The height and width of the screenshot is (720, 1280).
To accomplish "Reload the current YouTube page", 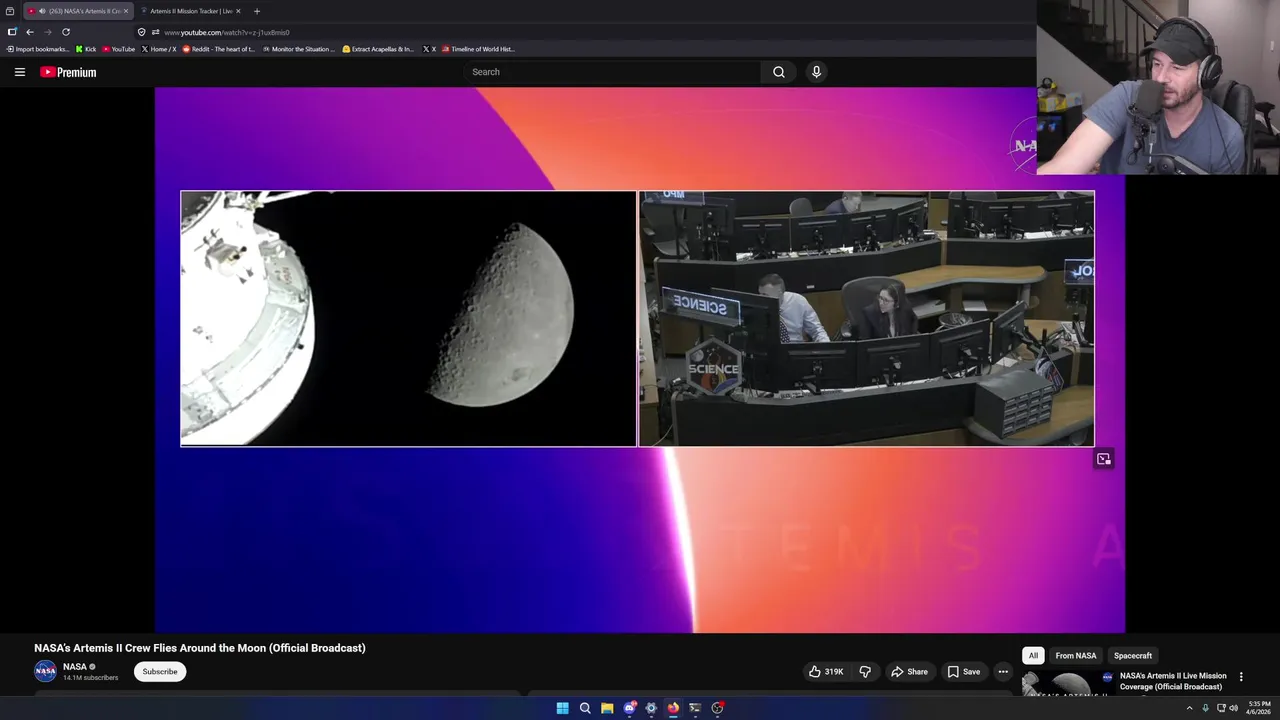I will click(x=66, y=32).
